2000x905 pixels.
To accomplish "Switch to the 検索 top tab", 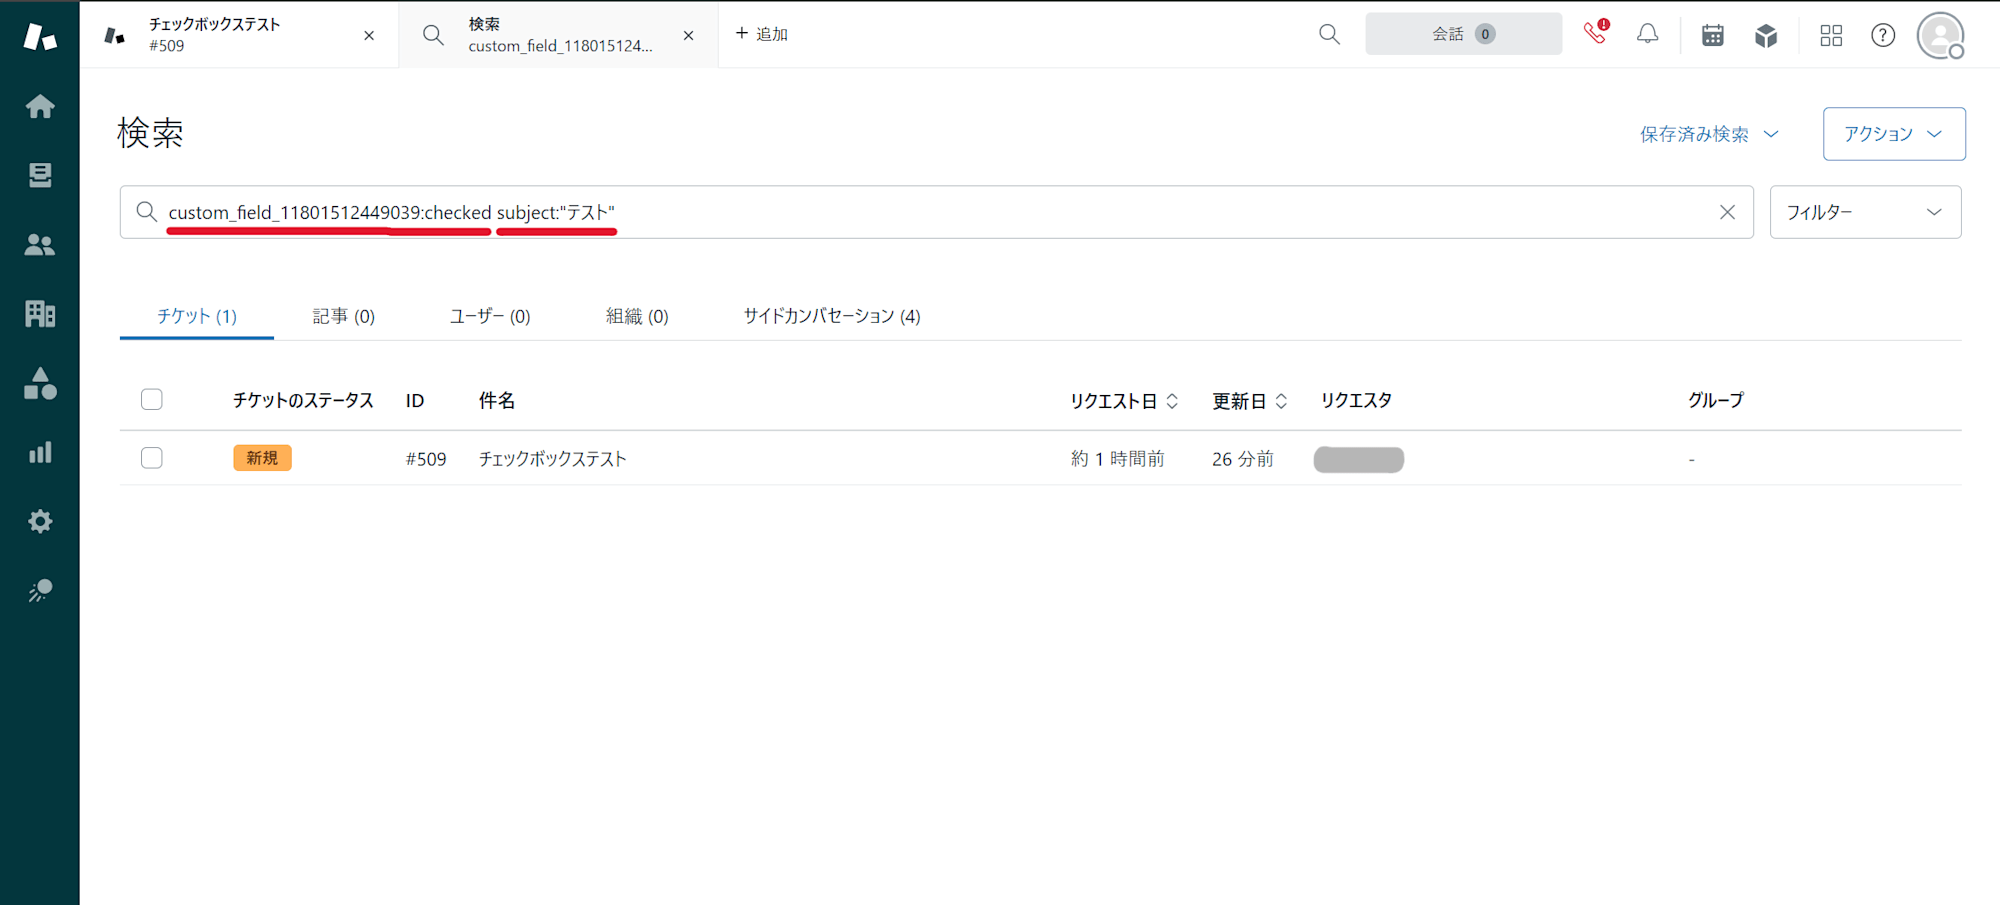I will 560,35.
